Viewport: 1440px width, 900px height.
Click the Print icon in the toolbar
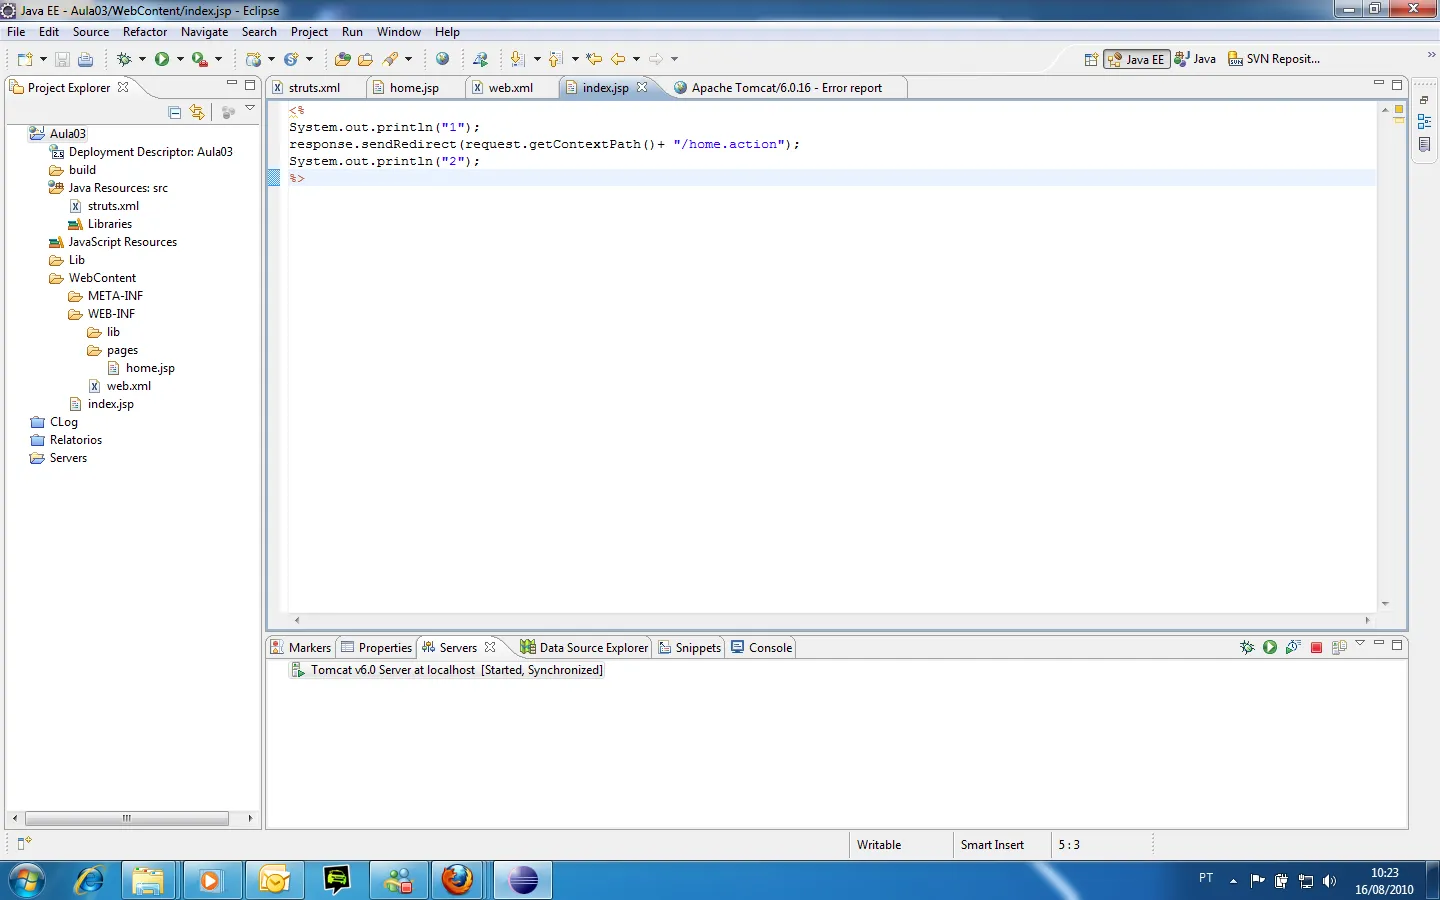pyautogui.click(x=85, y=59)
